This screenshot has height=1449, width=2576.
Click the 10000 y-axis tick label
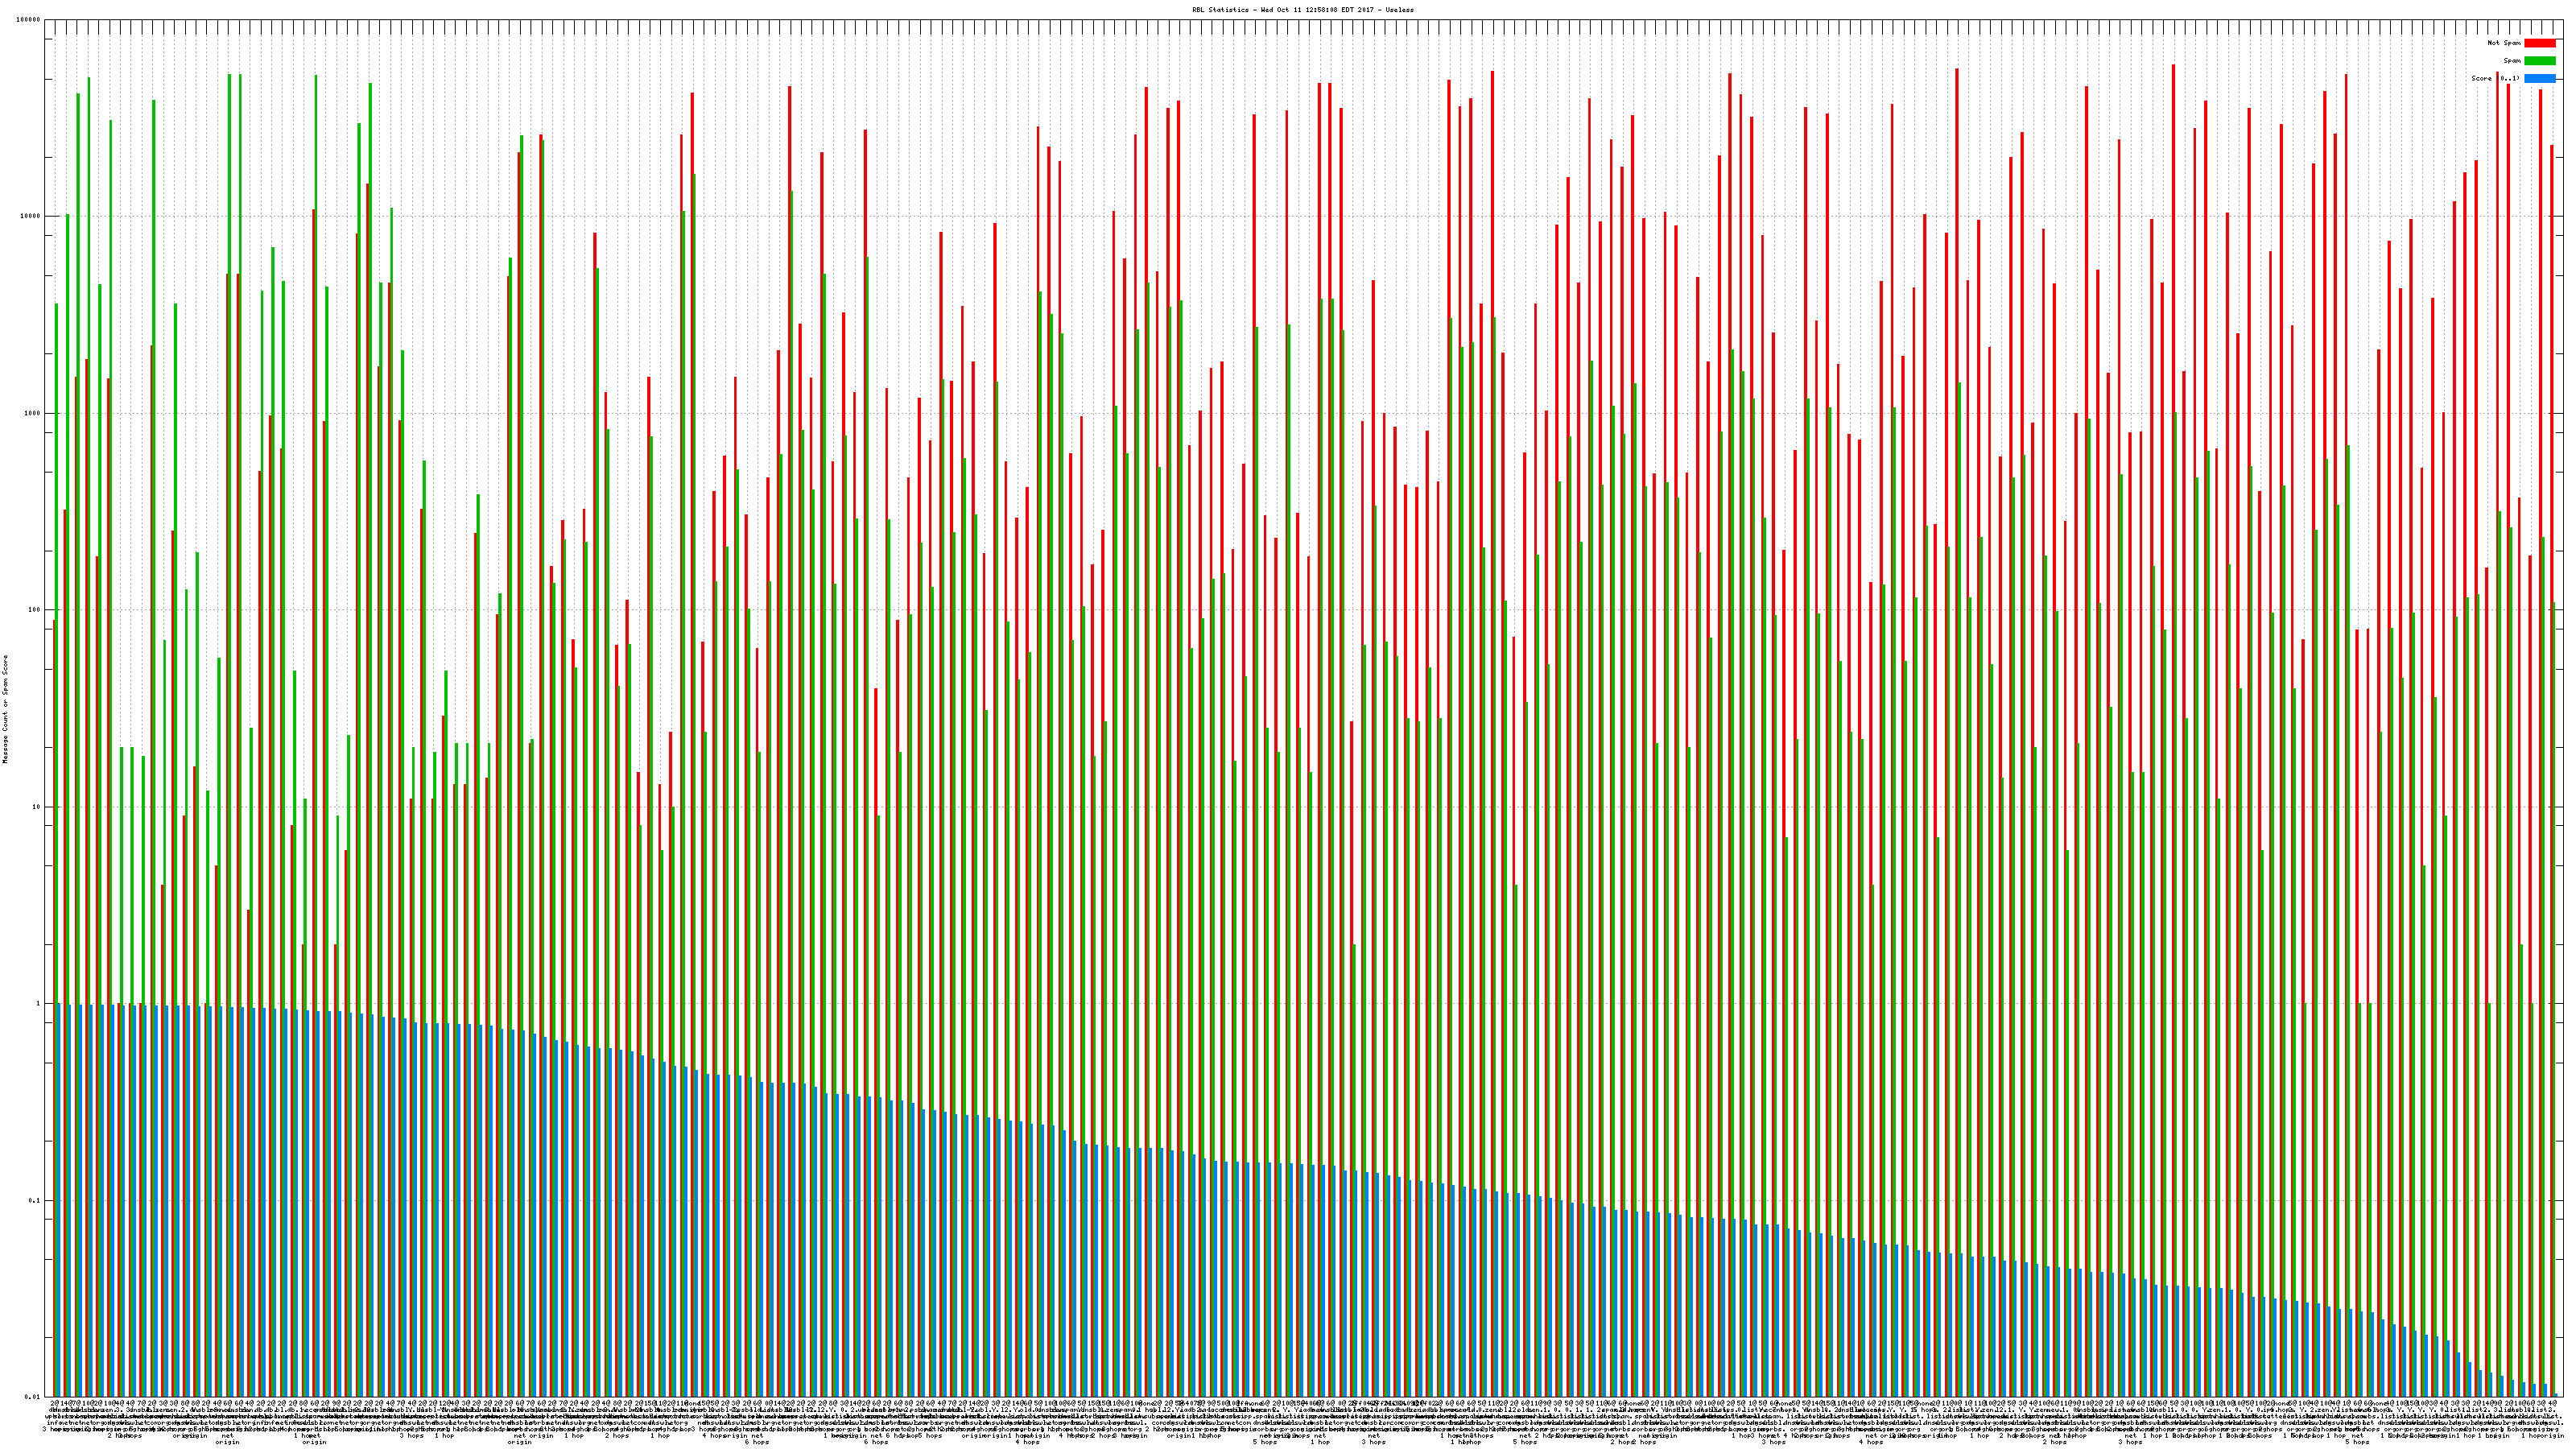pos(31,217)
